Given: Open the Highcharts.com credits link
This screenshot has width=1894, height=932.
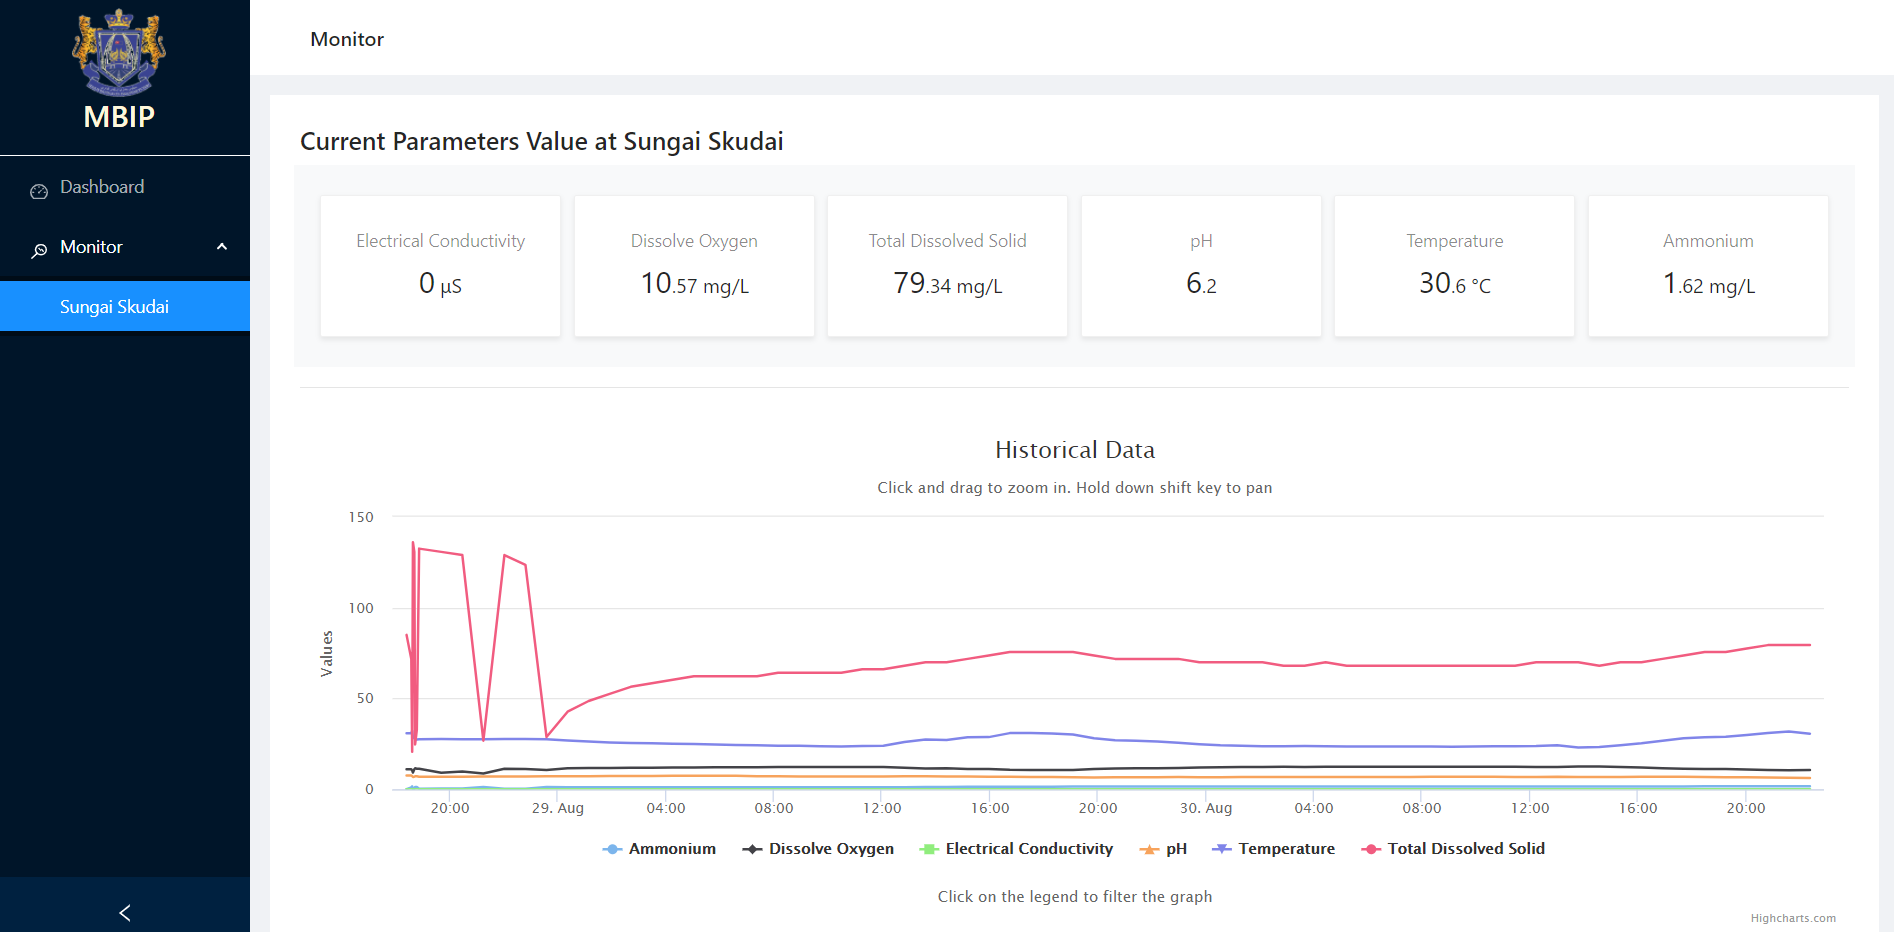Looking at the screenshot, I should point(1792,918).
